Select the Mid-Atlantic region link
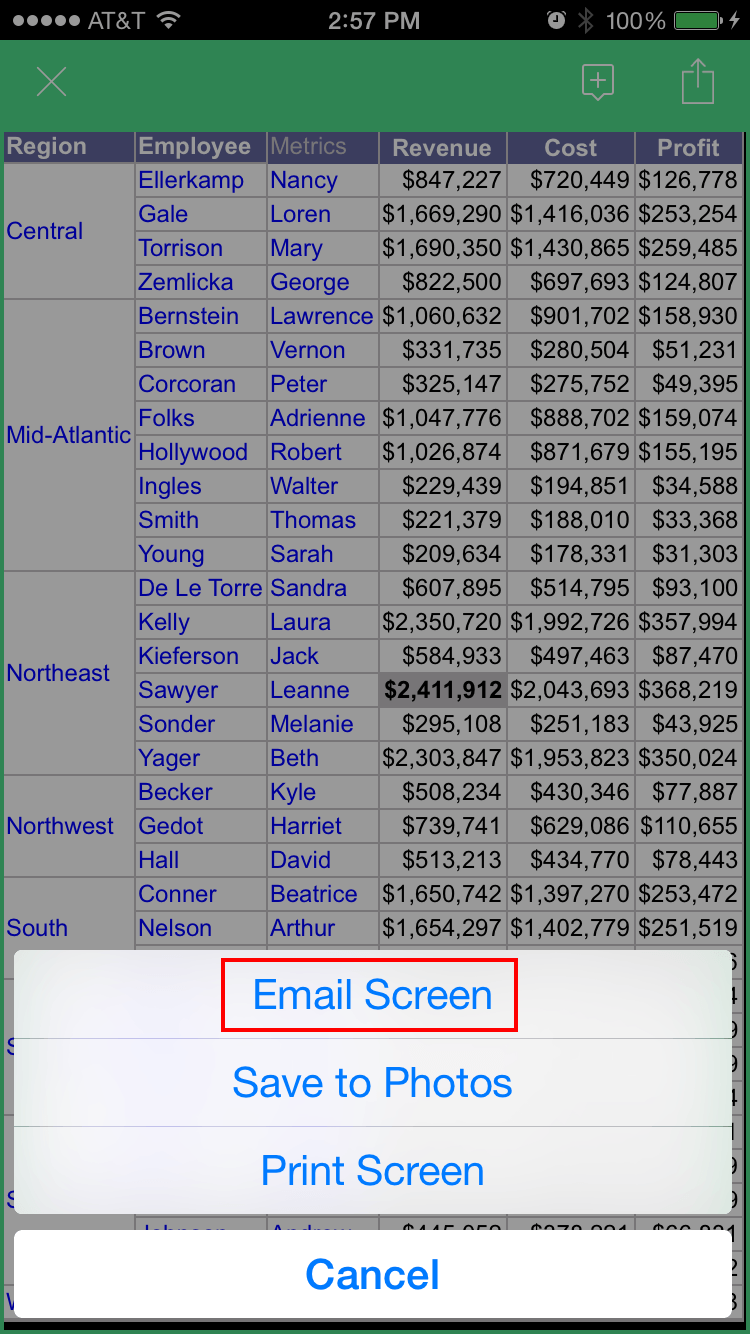Screen dimensions: 750x1334 (x=68, y=435)
